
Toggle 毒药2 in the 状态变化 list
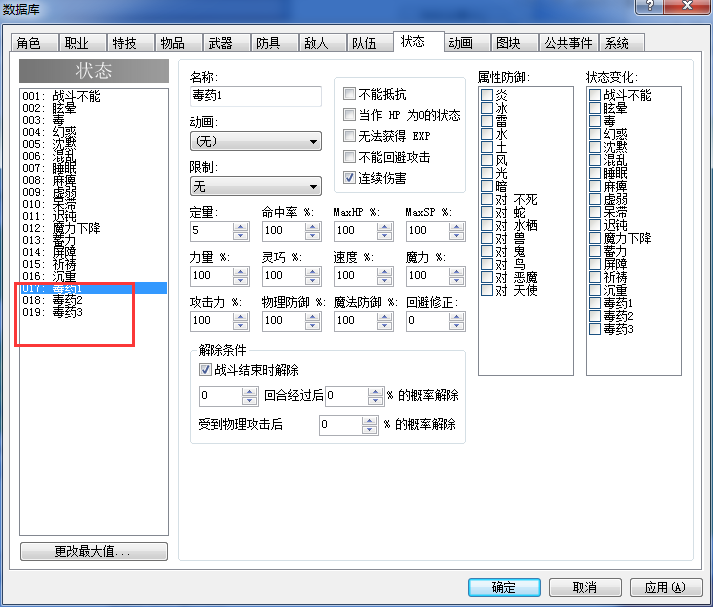pos(595,316)
